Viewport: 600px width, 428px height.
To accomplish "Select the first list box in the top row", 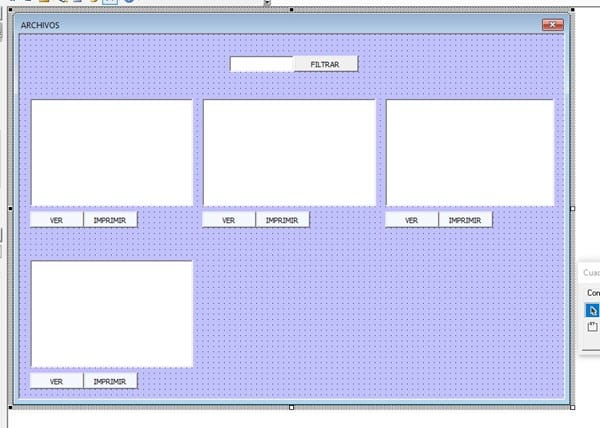I will [112, 153].
